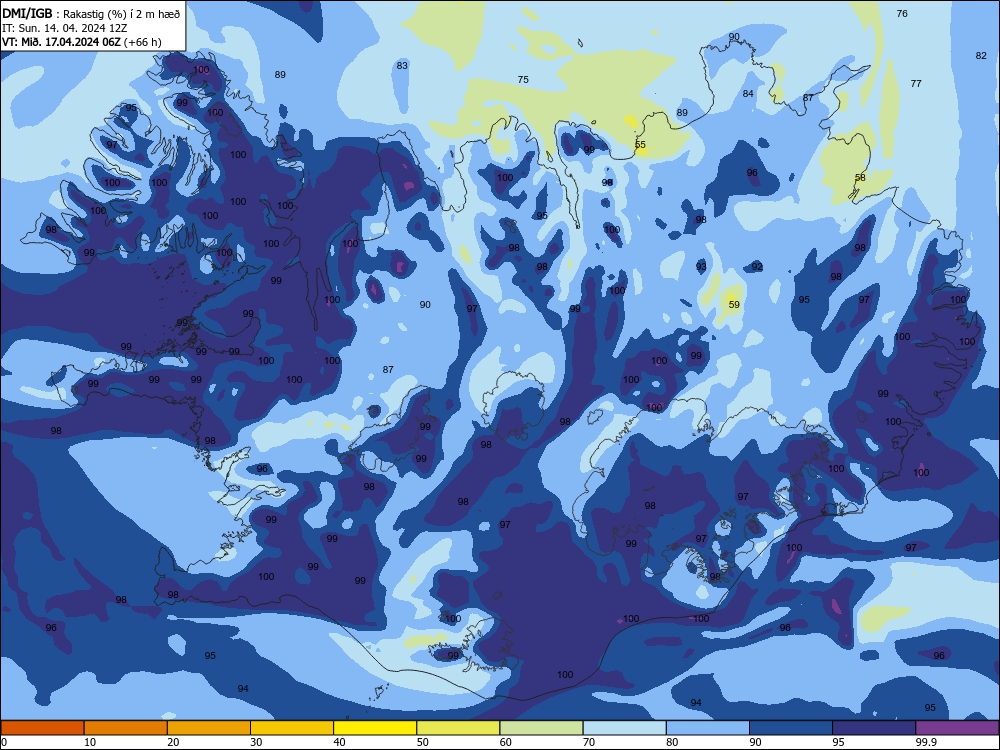Screen dimensions: 1000x750
Task: Click the humidity value 83 on the map
Action: pyautogui.click(x=402, y=66)
